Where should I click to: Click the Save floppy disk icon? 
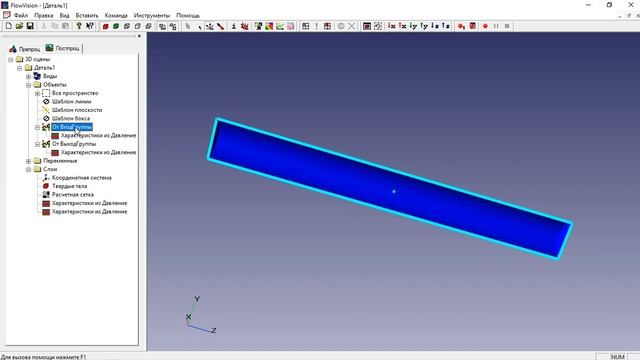[30, 26]
